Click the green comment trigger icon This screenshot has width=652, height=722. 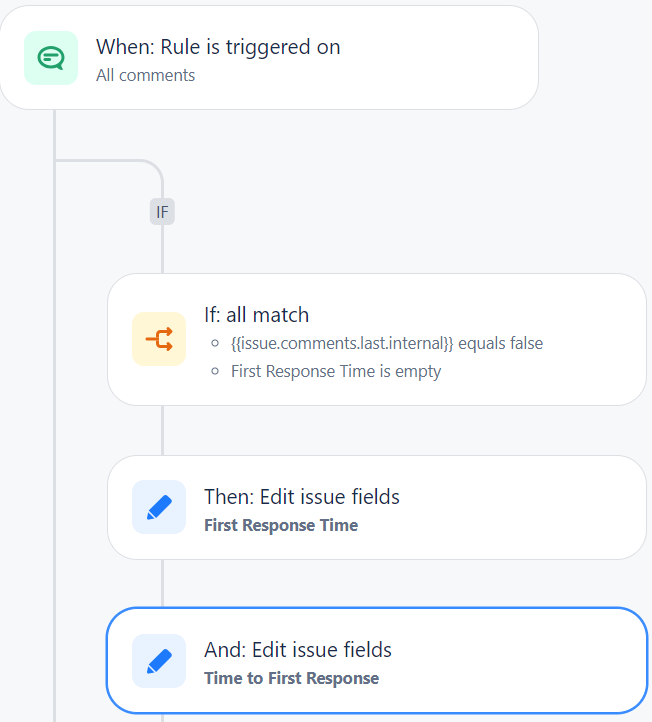point(51,58)
